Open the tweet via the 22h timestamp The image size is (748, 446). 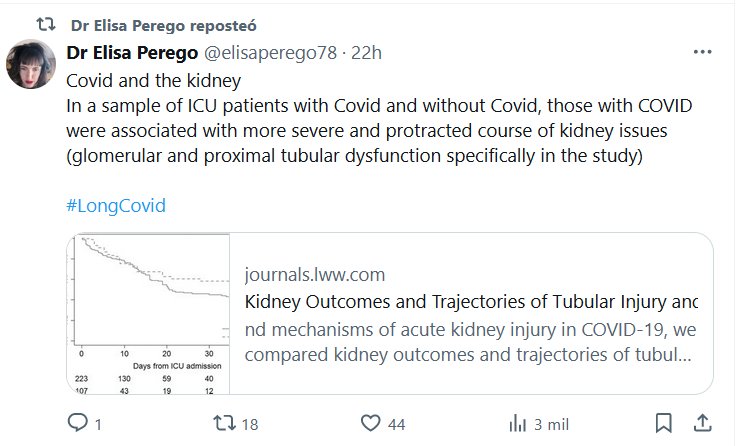pos(367,52)
